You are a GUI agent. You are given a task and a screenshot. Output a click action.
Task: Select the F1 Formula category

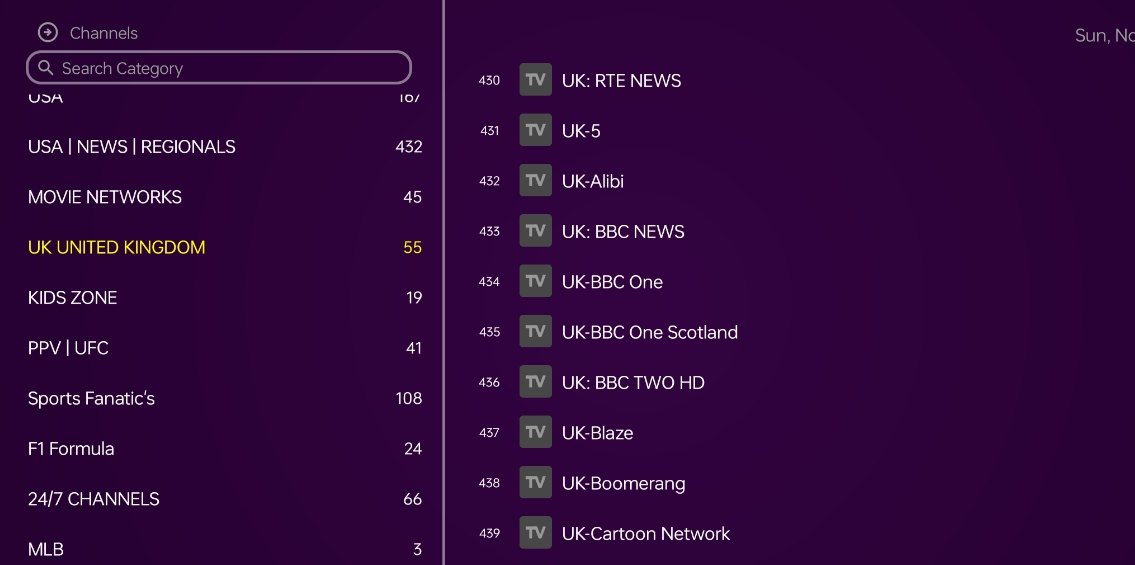[x=71, y=449]
